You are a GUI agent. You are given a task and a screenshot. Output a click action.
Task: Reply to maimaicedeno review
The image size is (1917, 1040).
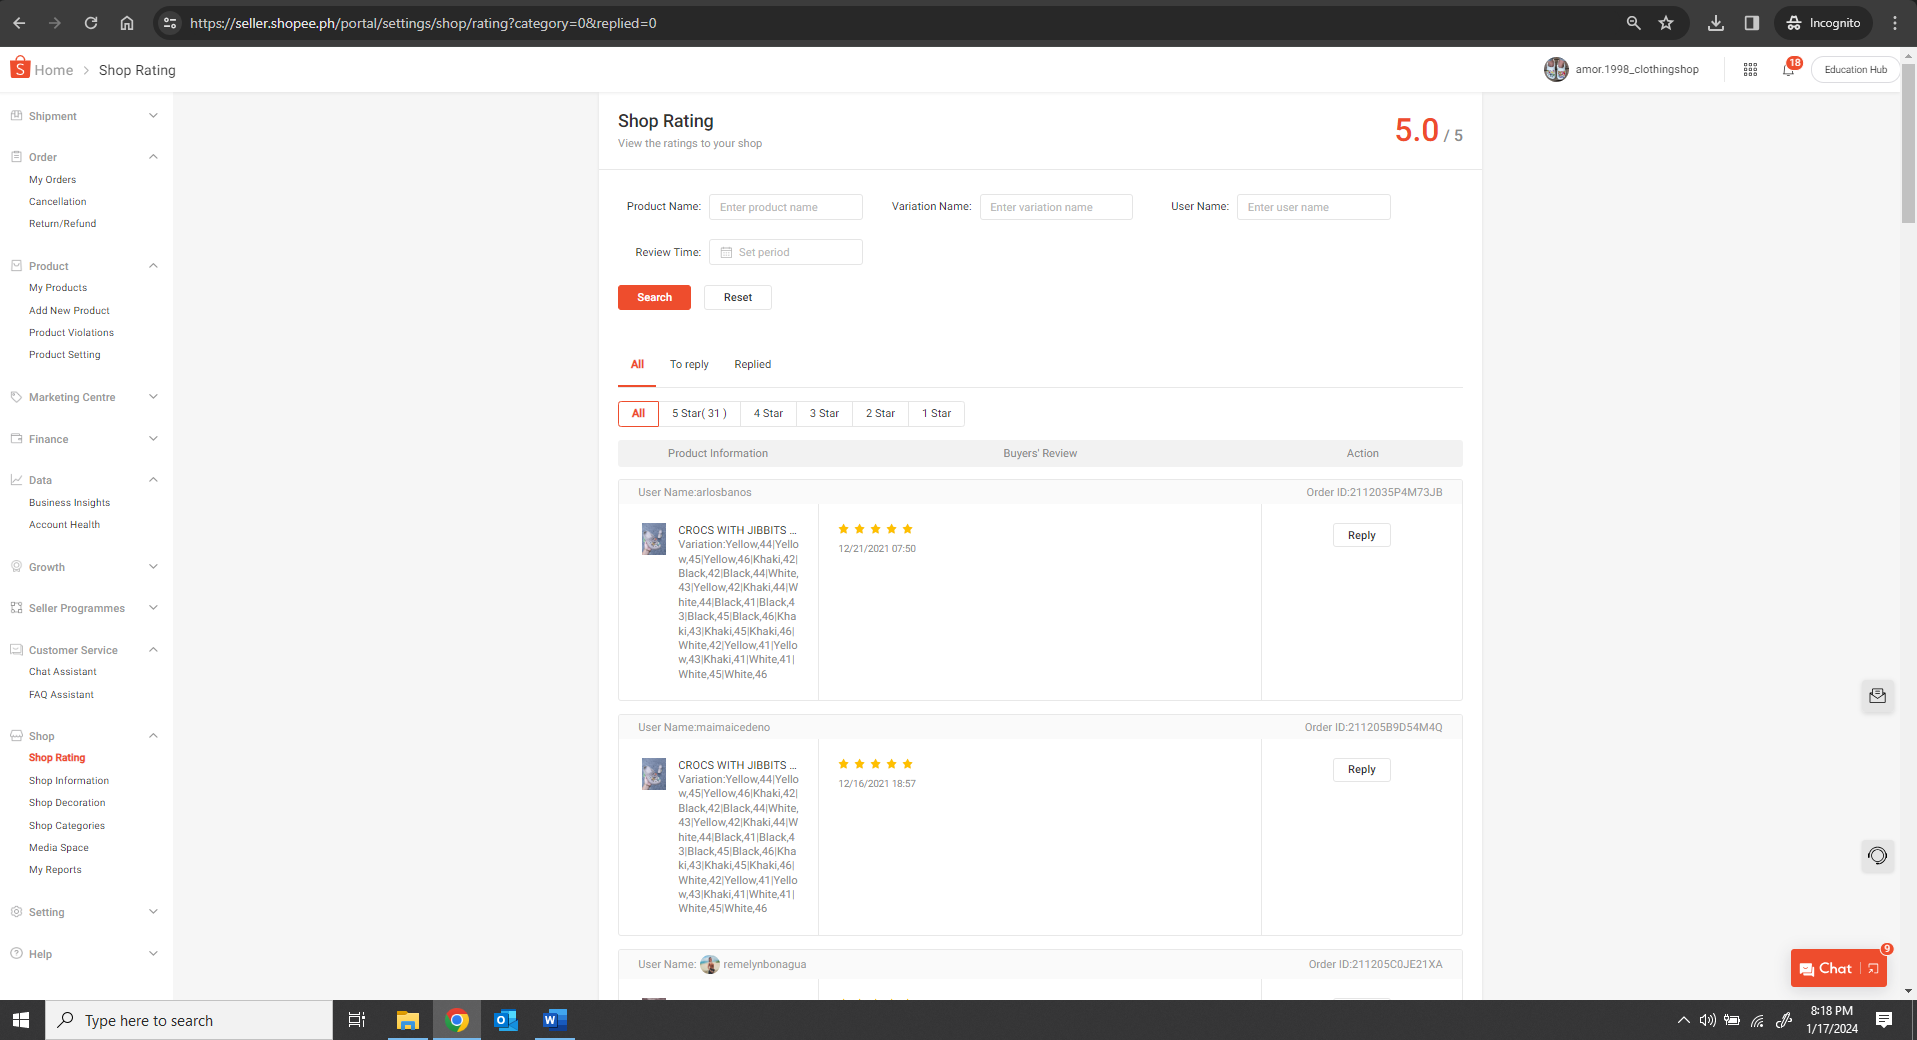click(x=1361, y=769)
